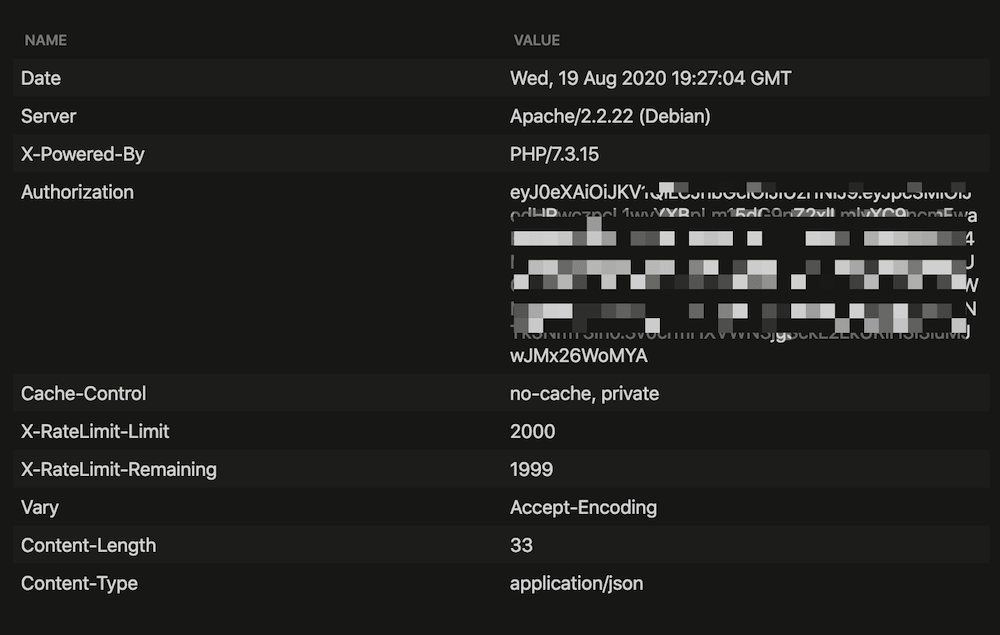1000x635 pixels.
Task: Select the Server header name
Action: click(48, 116)
